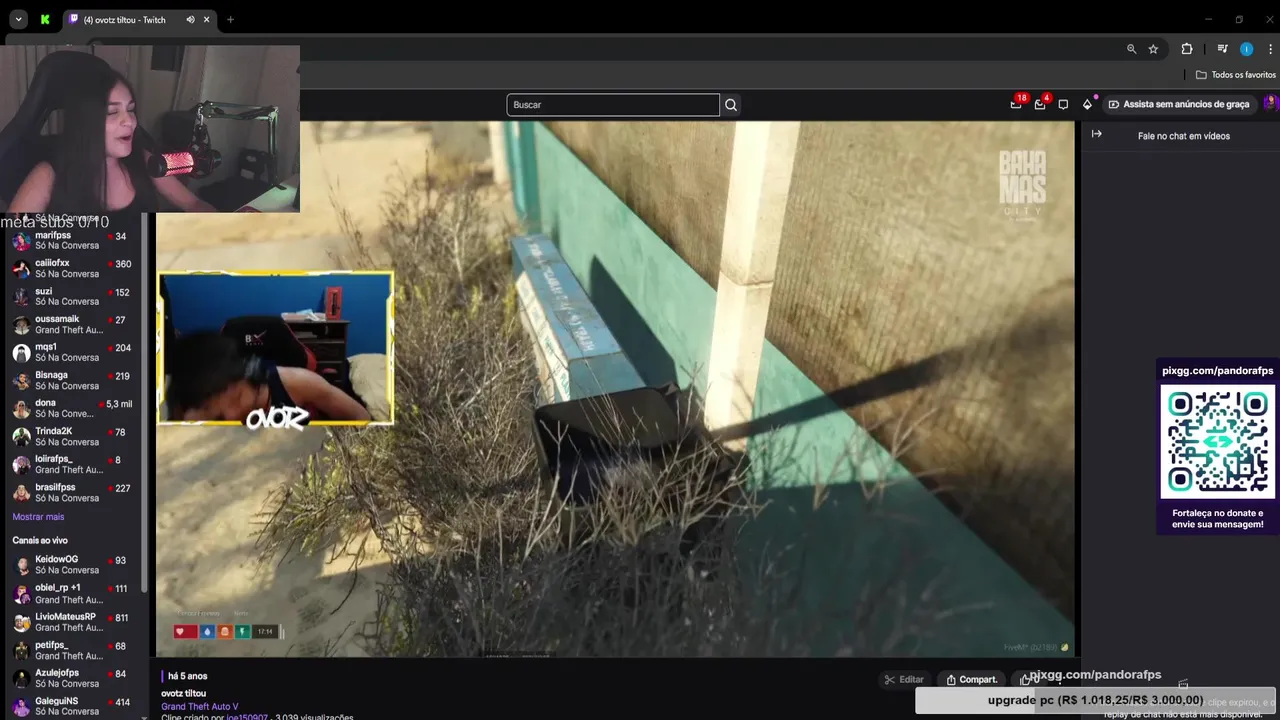Image resolution: width=1280 pixels, height=720 pixels.
Task: Open the Kick pinned tab
Action: pos(45,19)
